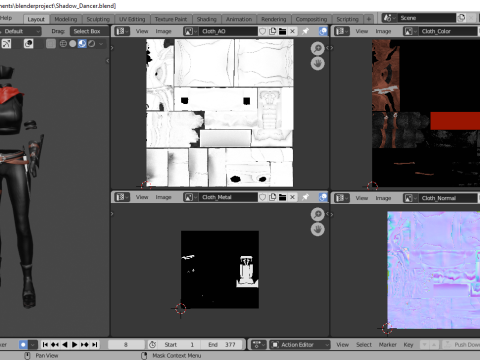Click the zoom gizmo in the Cloth_AO editor
This screenshot has height=360, width=480.
click(x=318, y=48)
